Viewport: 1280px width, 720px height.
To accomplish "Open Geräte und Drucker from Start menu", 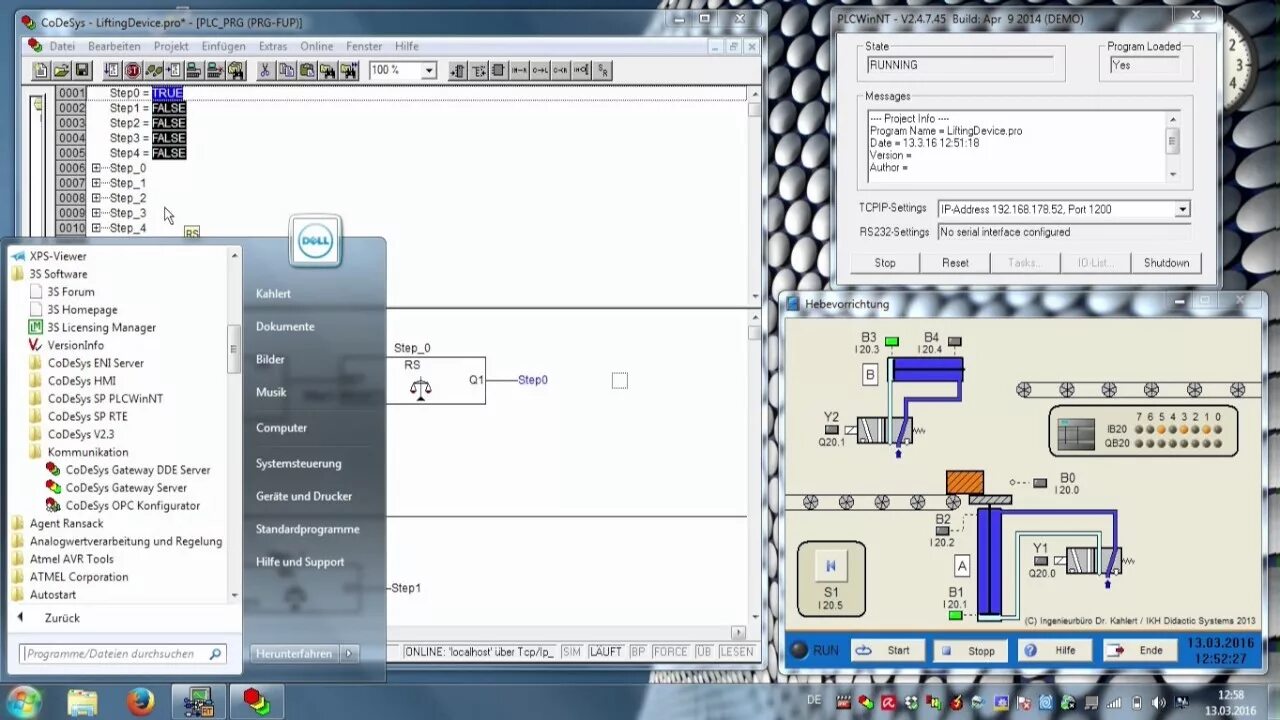I will 304,496.
